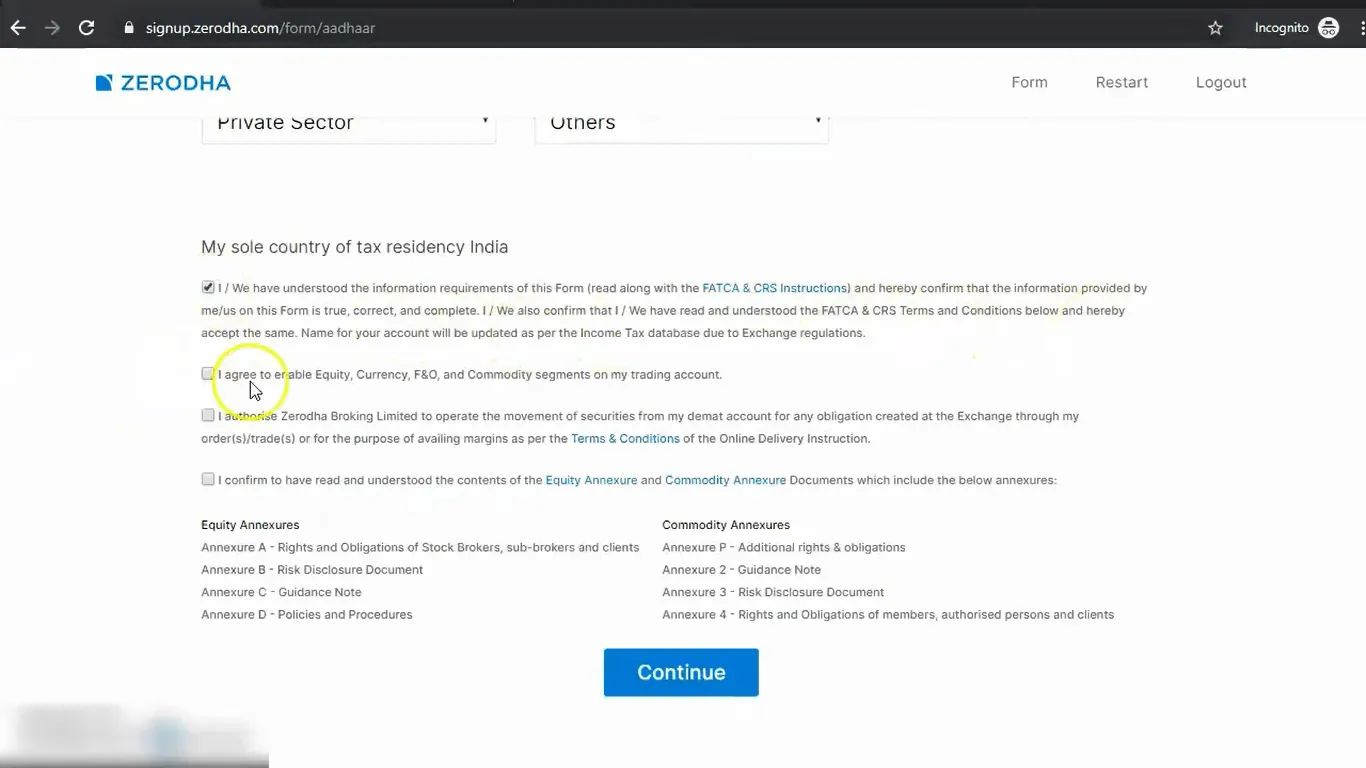Check the authorise Zerodha Broking Limited checkbox
1366x768 pixels.
point(208,415)
